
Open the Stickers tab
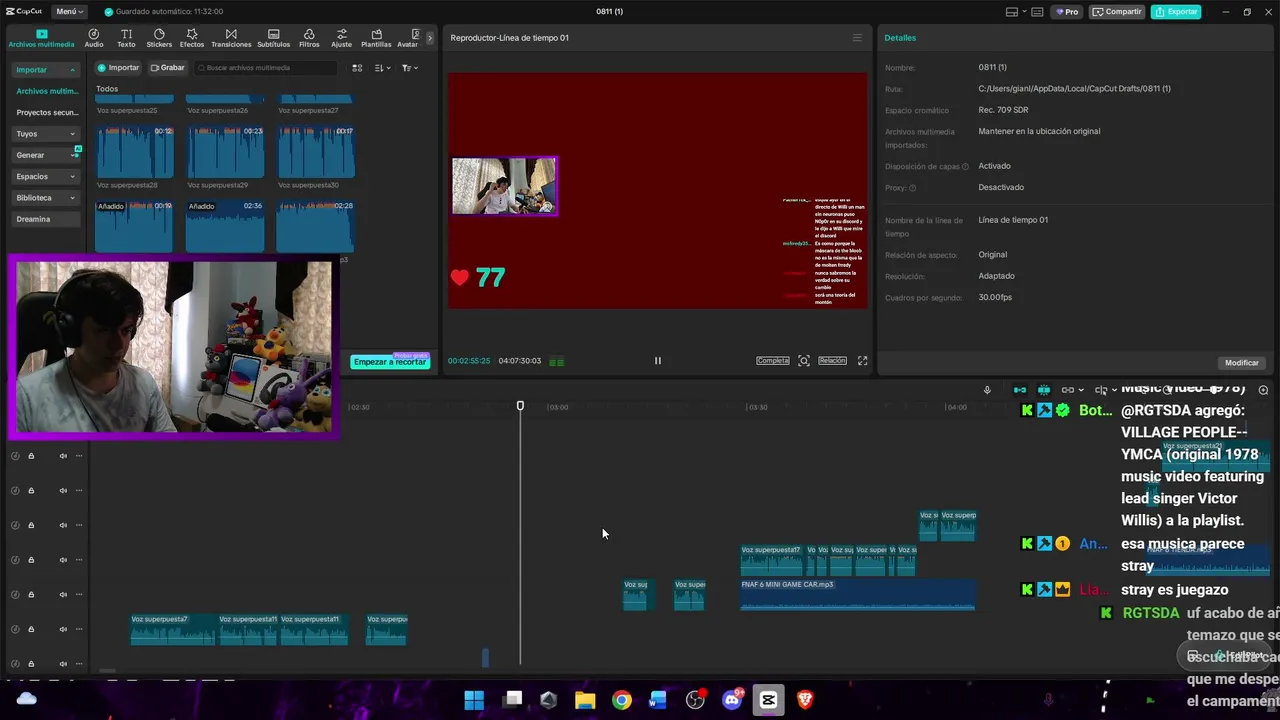(x=159, y=38)
